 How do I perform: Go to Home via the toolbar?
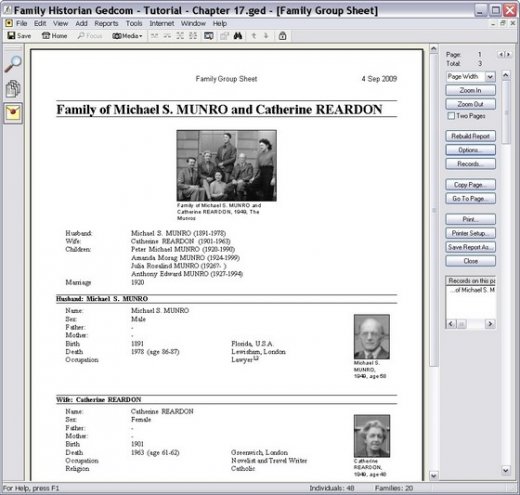(x=54, y=36)
